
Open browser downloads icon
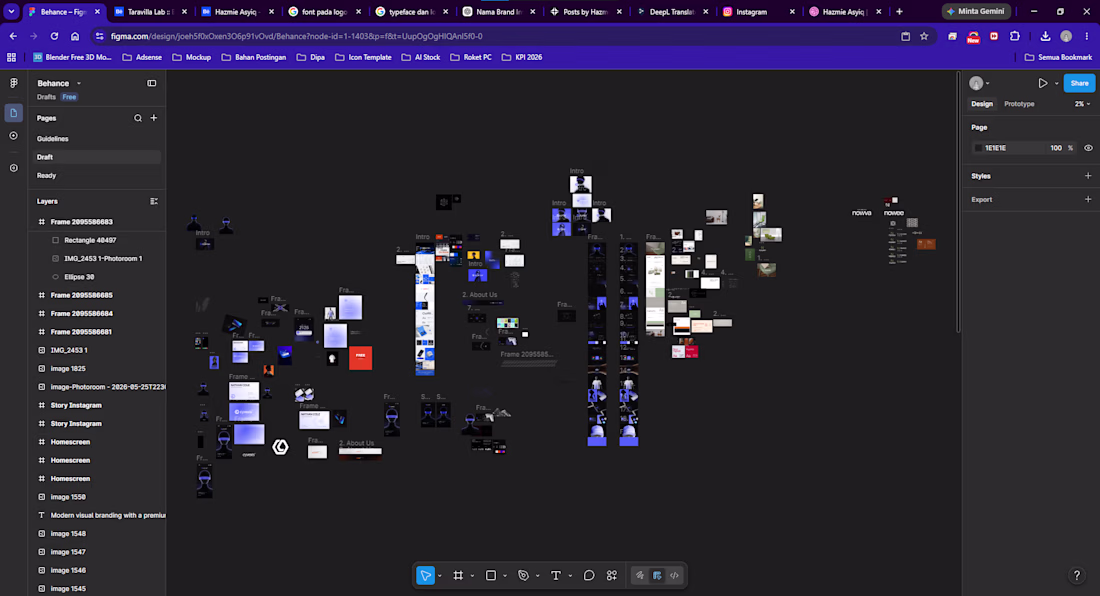coord(1045,36)
